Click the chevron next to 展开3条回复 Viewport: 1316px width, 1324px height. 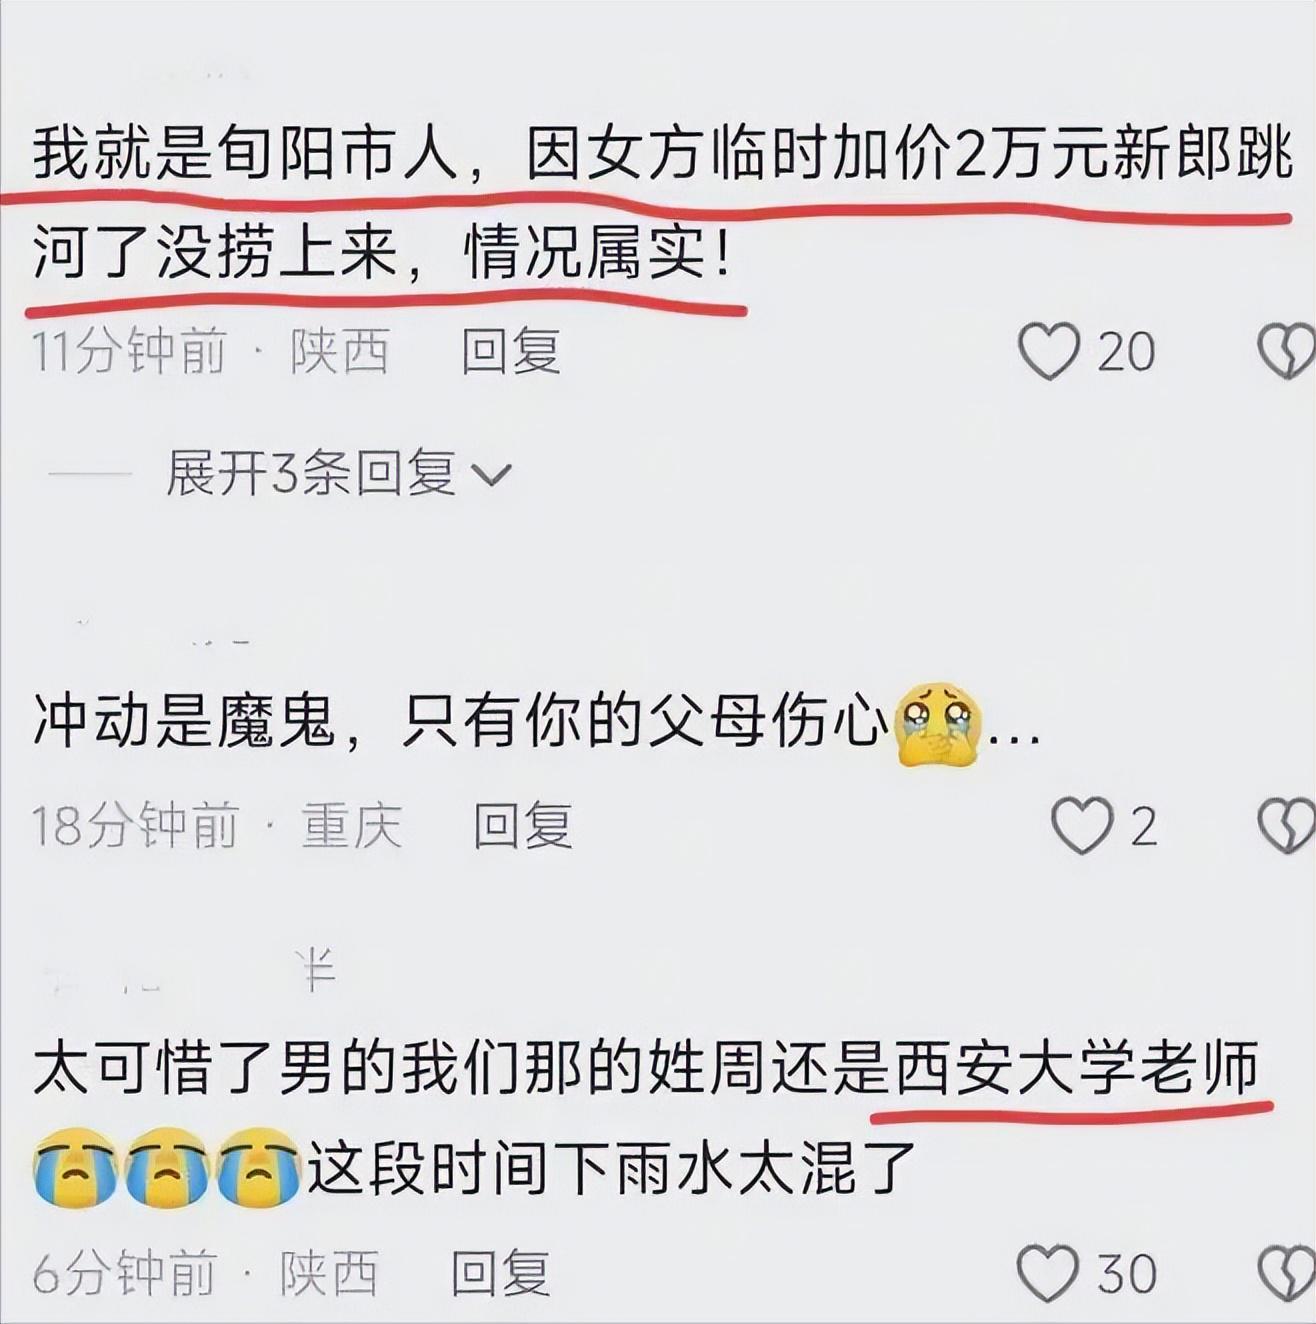point(491,475)
